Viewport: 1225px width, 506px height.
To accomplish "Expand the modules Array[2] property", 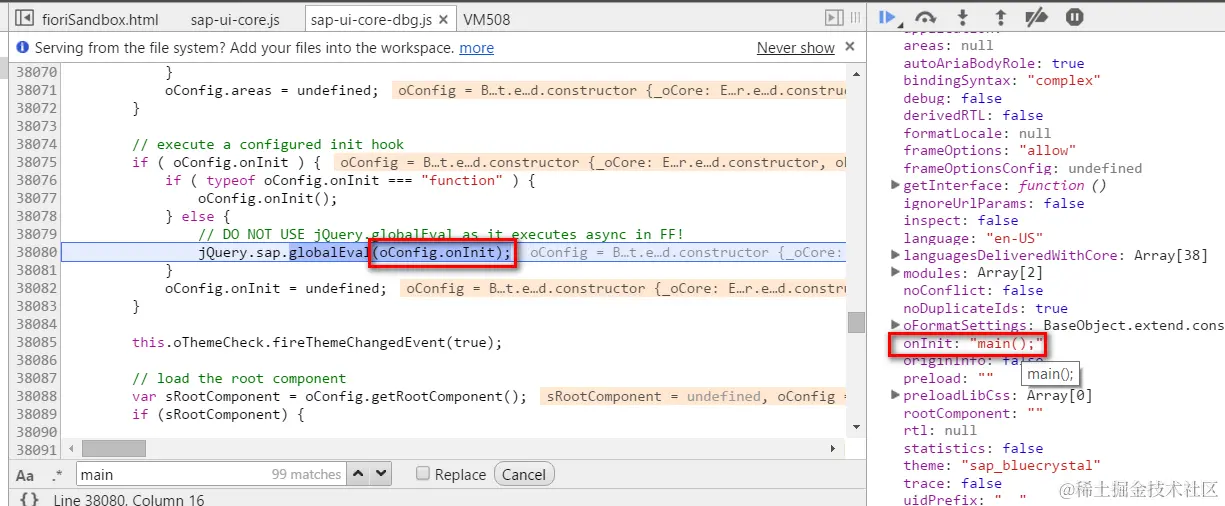I will pyautogui.click(x=896, y=273).
